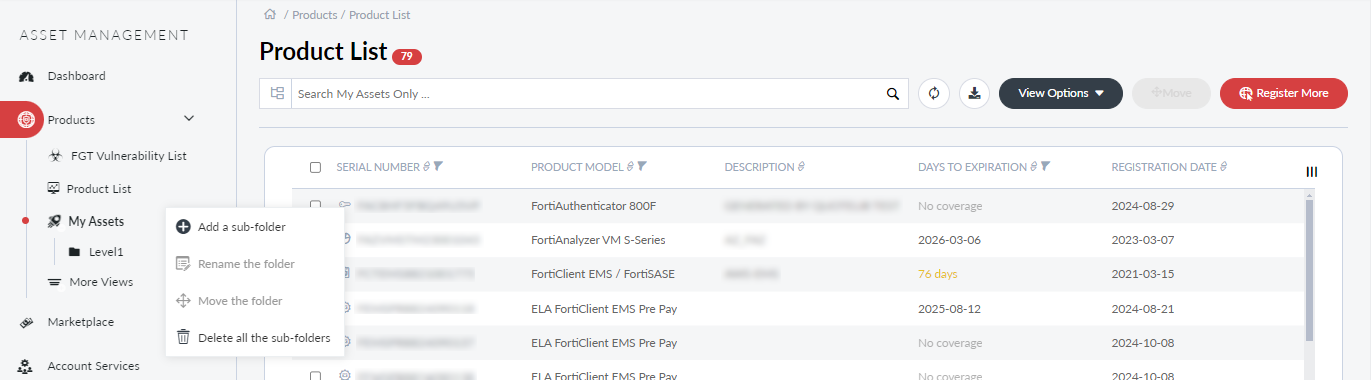Click the device icon in FortiAuthenticator 800F row
The width and height of the screenshot is (1371, 380).
pos(345,206)
